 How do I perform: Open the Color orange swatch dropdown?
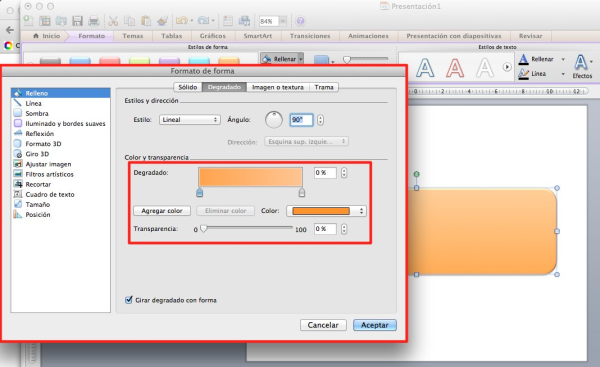[326, 211]
